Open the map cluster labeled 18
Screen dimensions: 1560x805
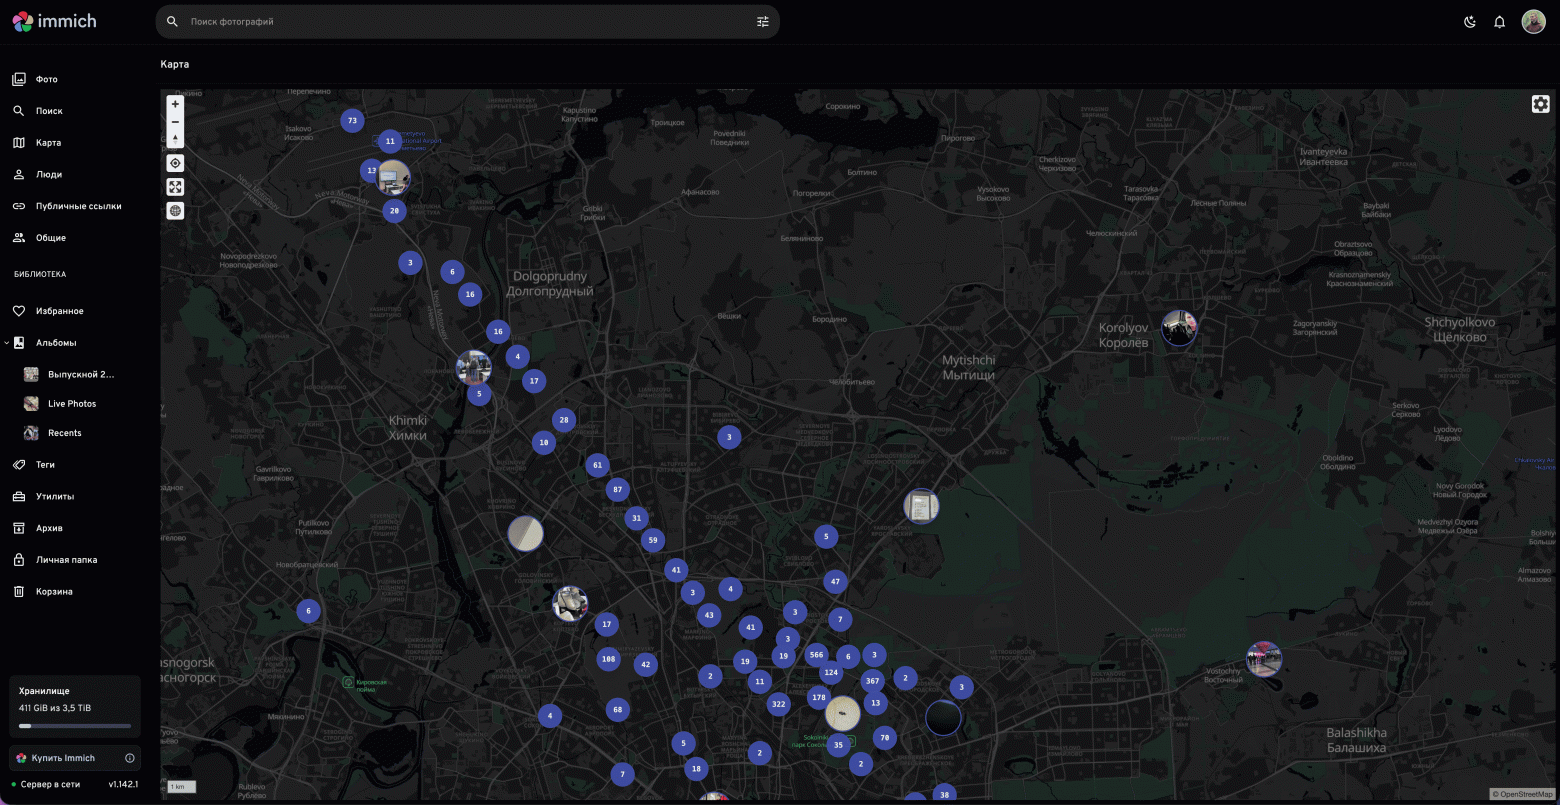696,769
